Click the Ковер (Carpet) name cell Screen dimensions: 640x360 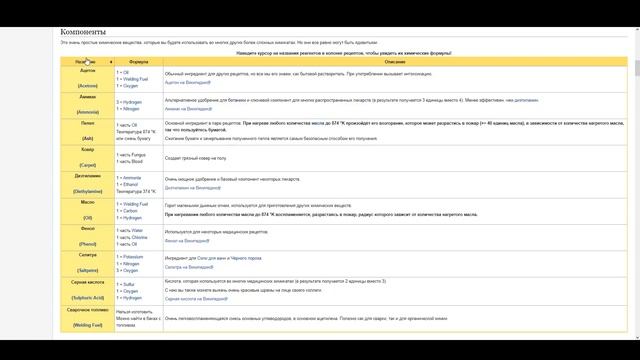pyautogui.click(x=87, y=158)
